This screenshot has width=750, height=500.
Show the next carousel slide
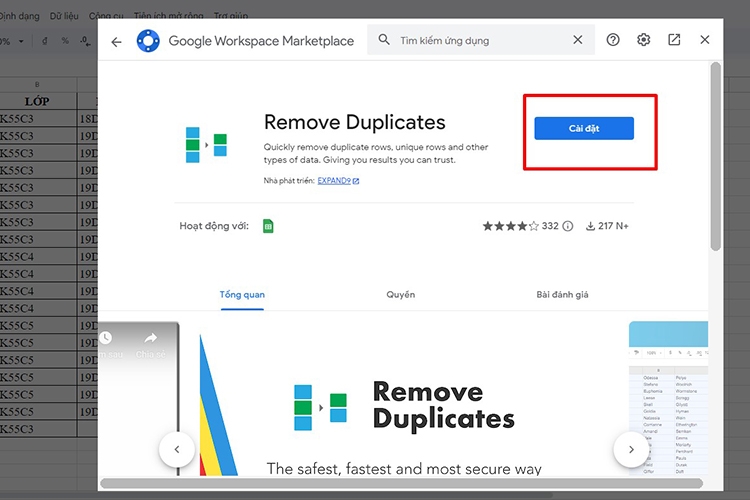[631, 449]
